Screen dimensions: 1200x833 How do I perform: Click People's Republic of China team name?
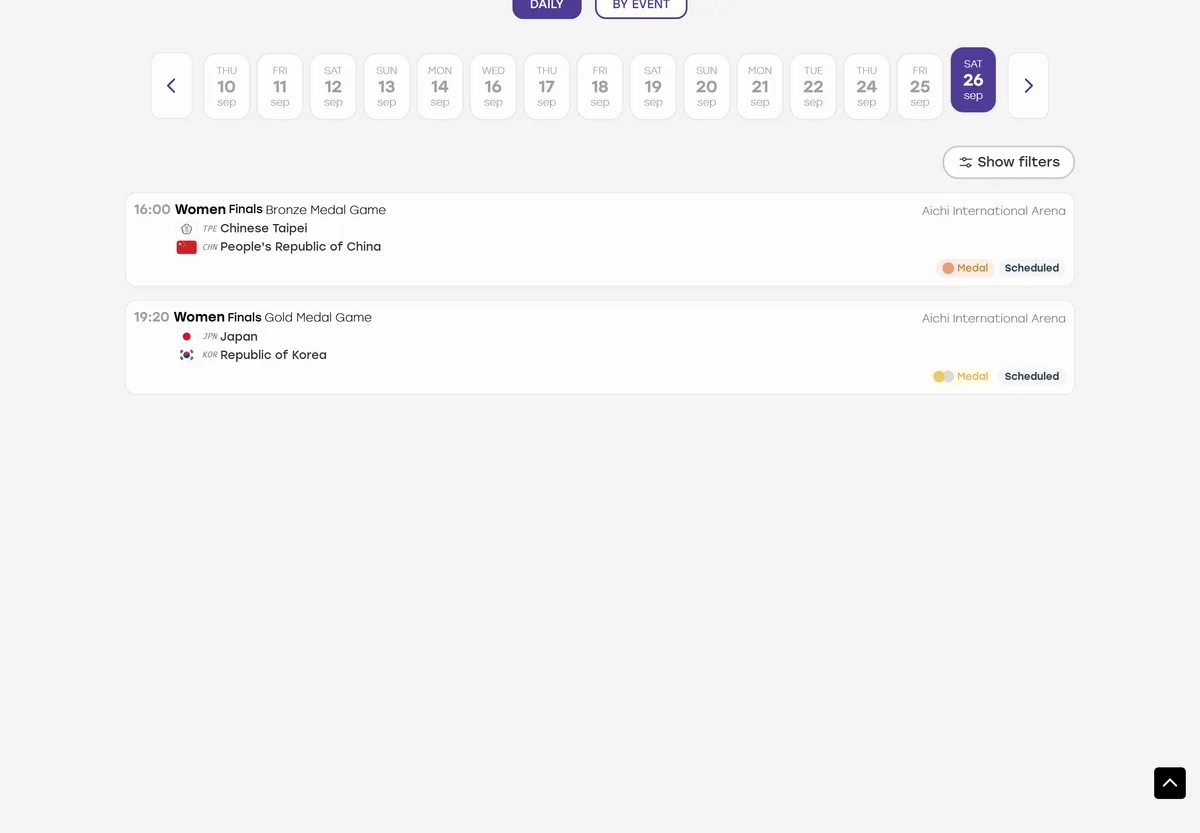pyautogui.click(x=301, y=247)
